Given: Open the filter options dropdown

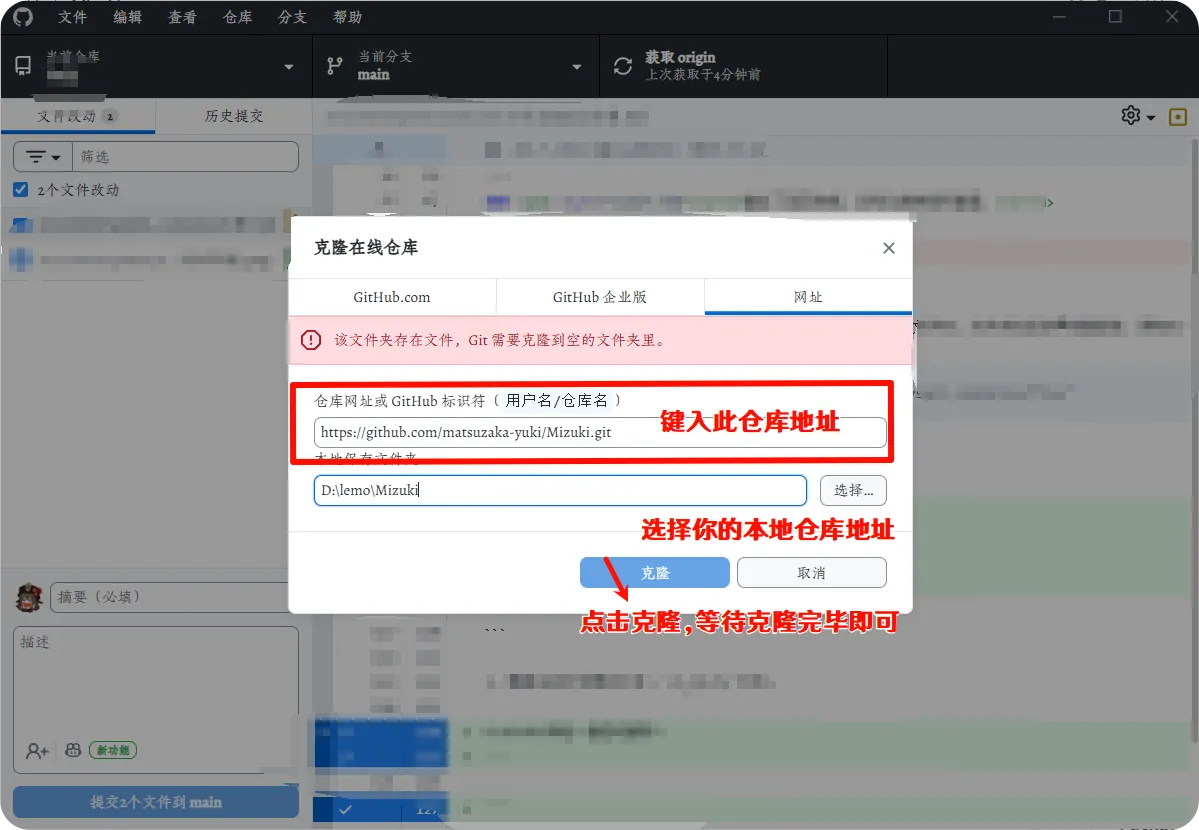Looking at the screenshot, I should tap(43, 157).
